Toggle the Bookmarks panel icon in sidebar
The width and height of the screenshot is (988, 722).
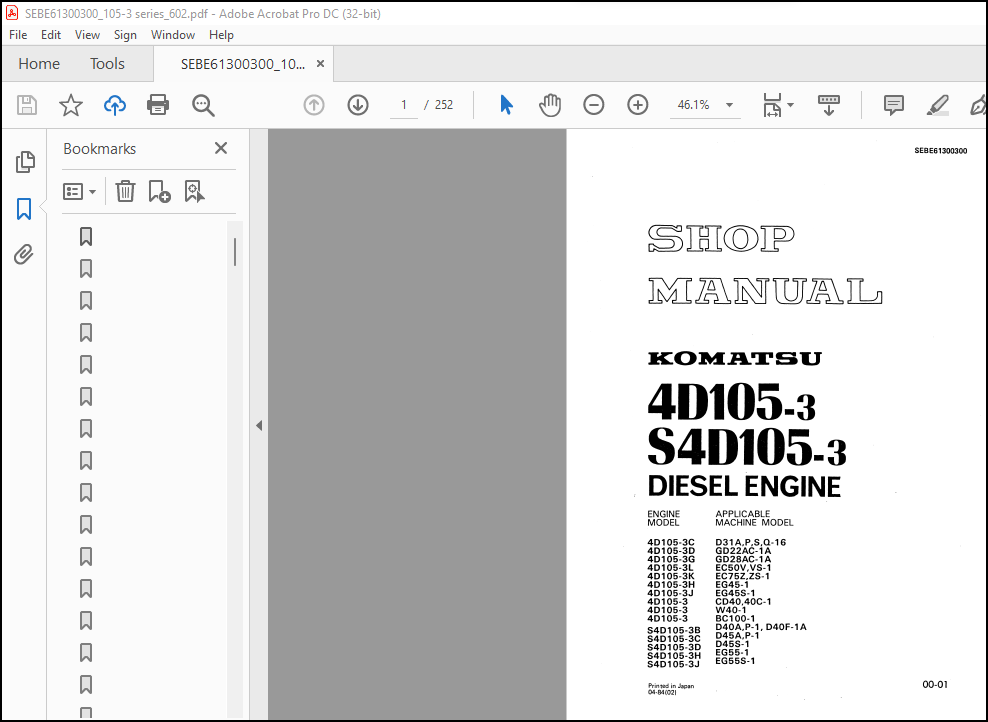24,209
